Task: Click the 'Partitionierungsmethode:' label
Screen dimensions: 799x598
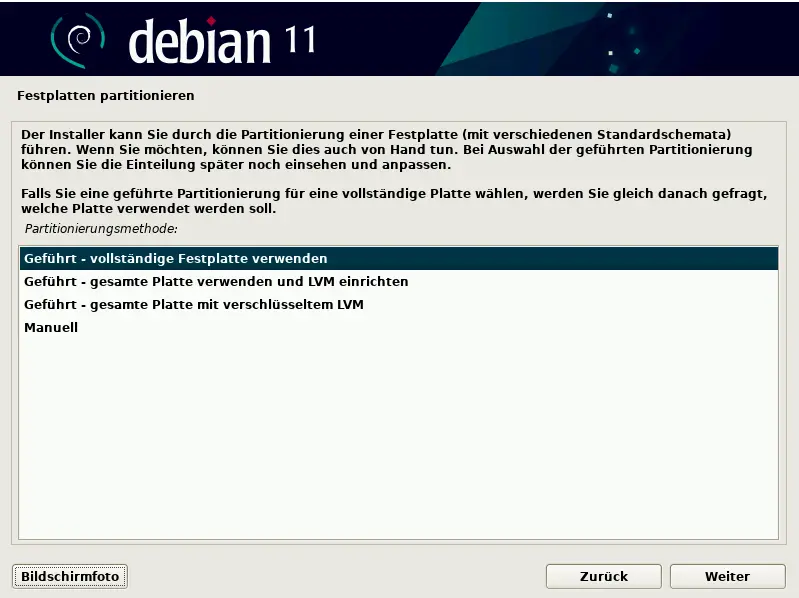Action: click(x=101, y=229)
